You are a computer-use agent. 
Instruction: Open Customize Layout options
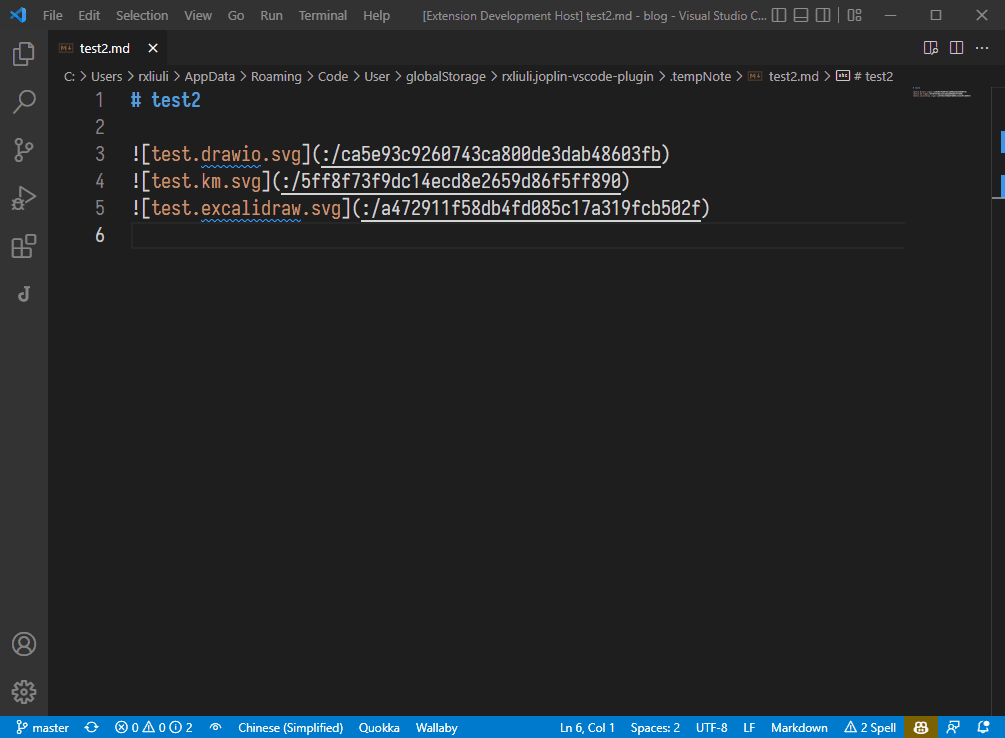click(854, 15)
